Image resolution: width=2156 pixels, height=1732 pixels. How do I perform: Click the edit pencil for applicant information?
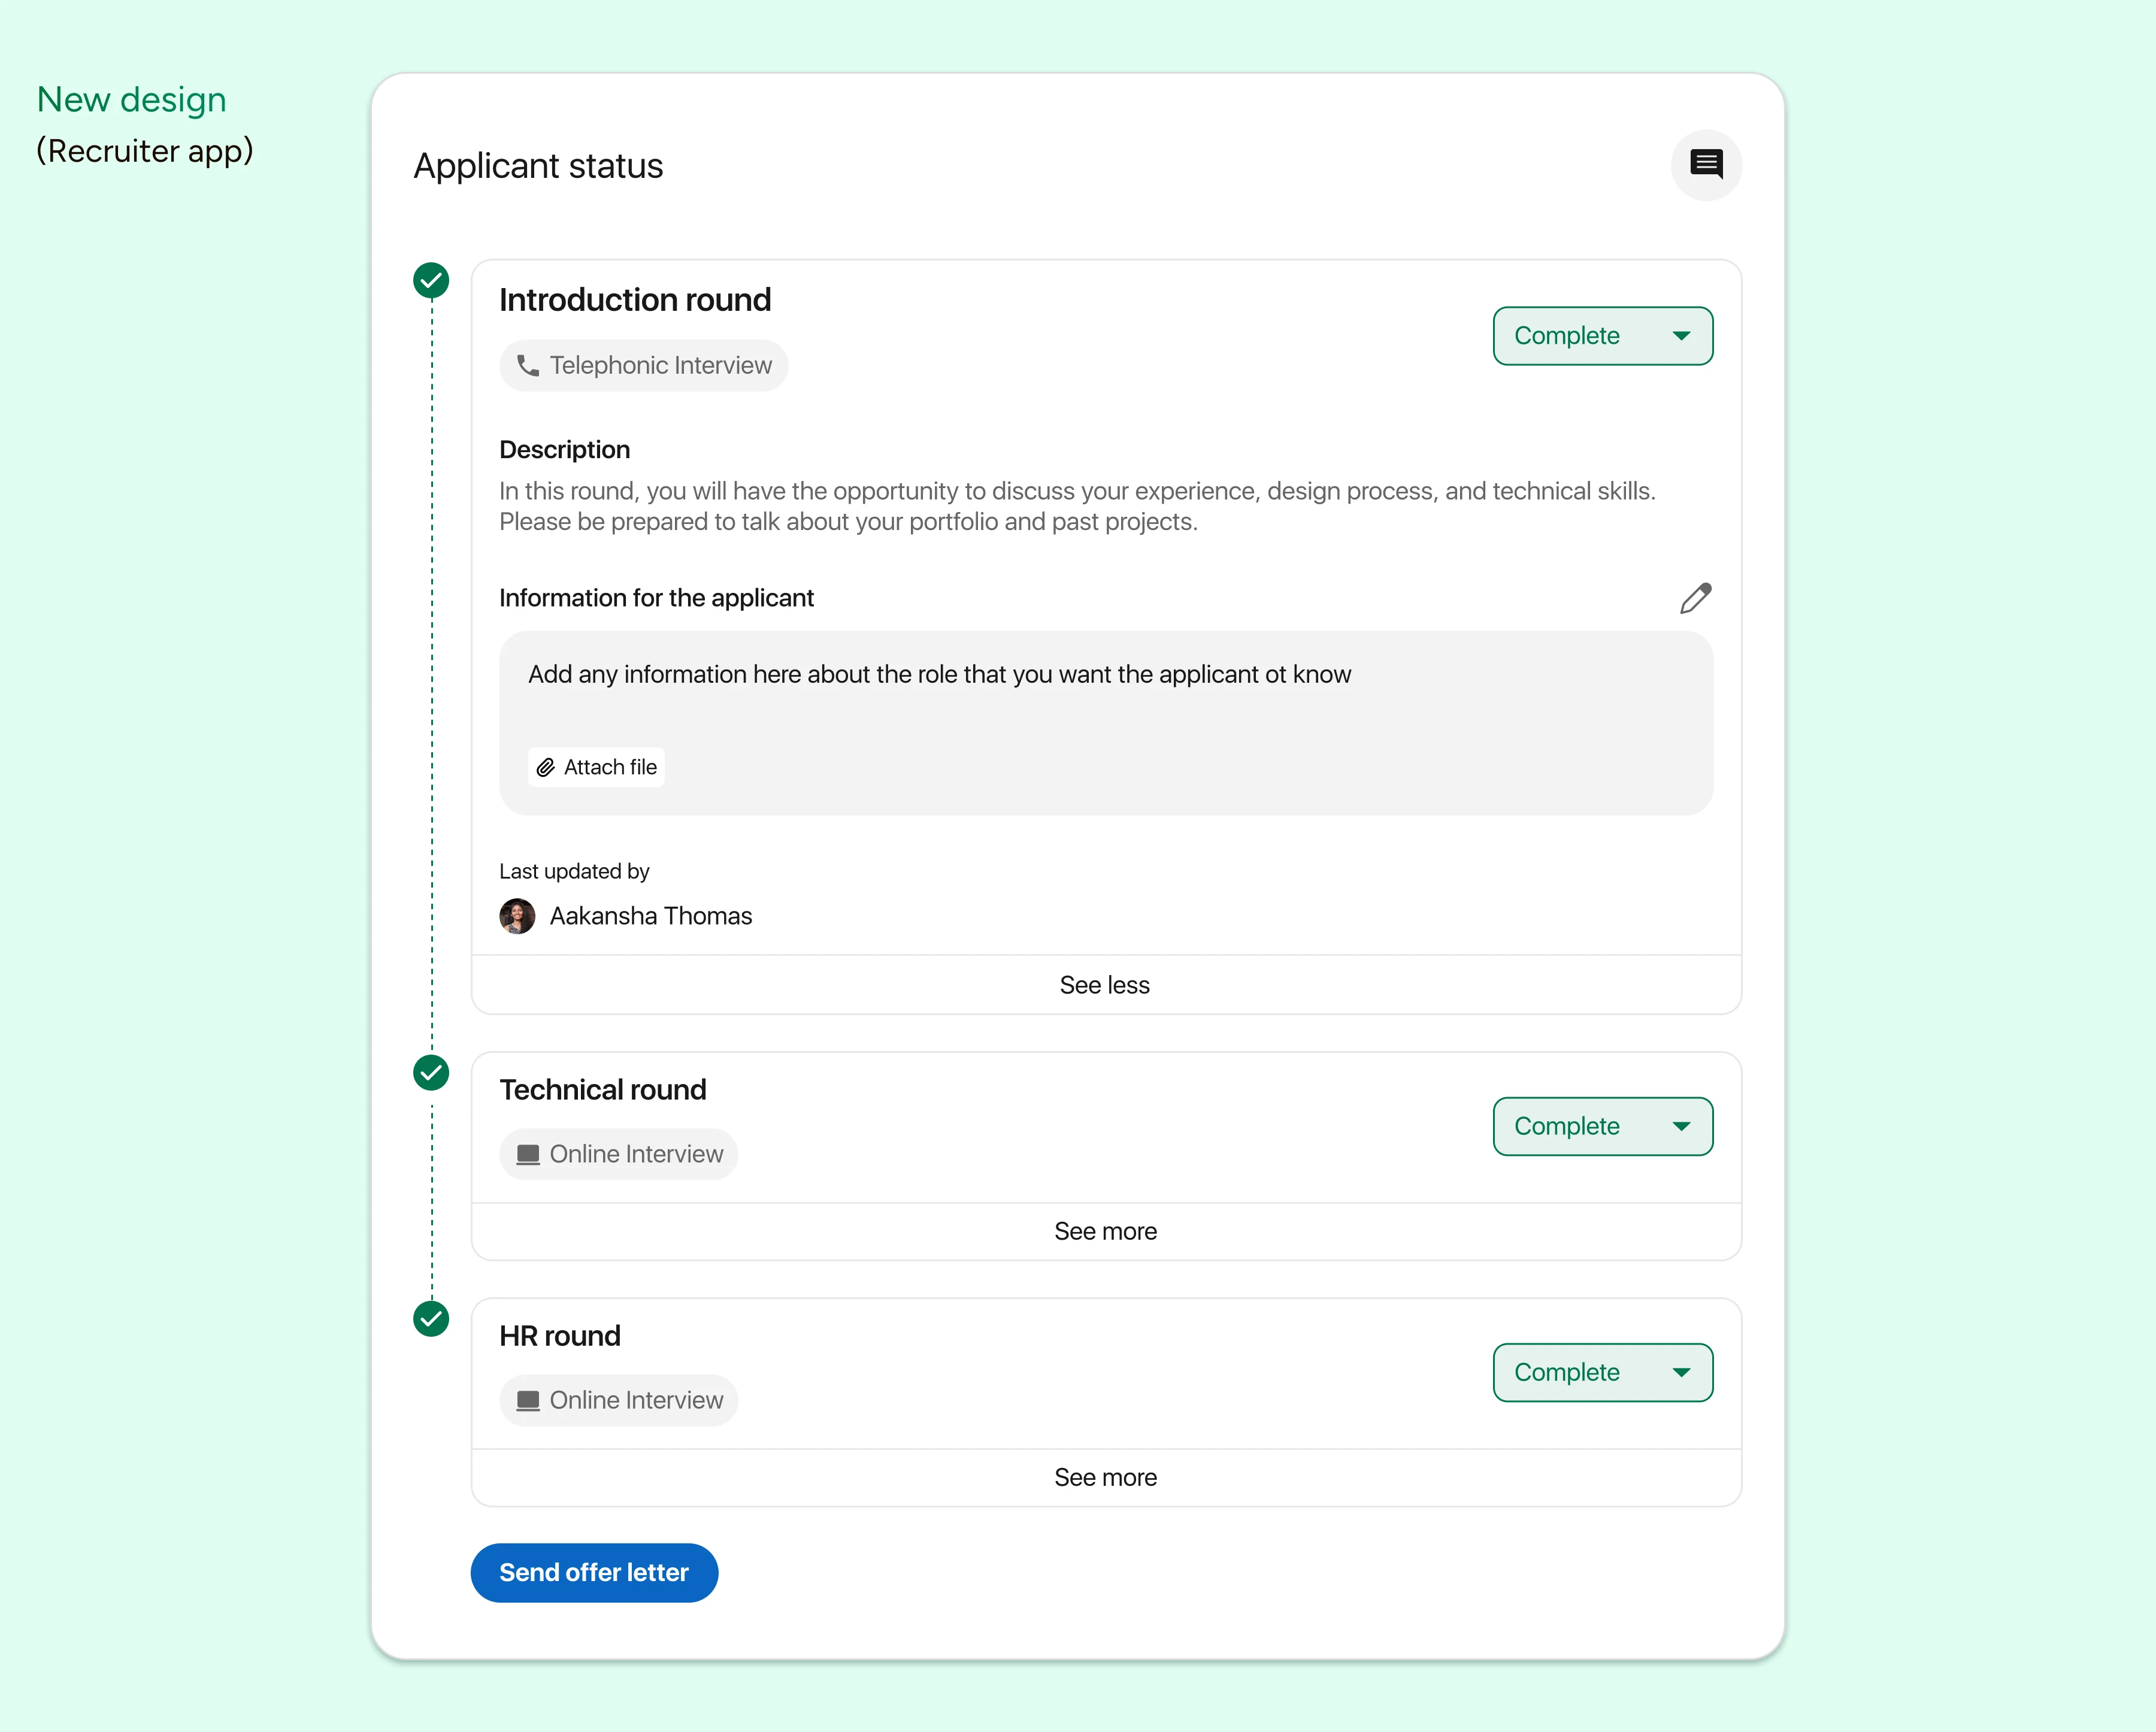tap(1695, 598)
